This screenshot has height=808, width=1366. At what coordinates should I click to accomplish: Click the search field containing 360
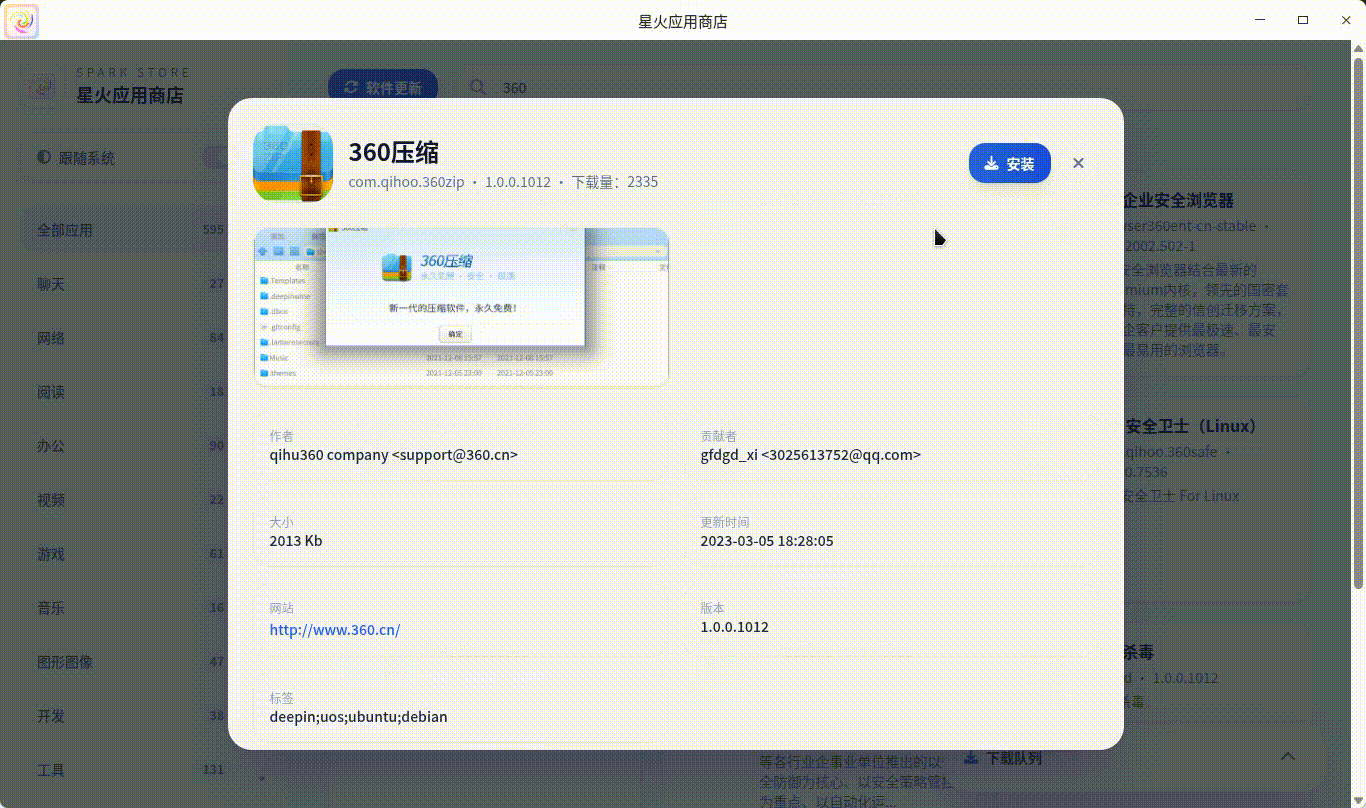(x=514, y=88)
